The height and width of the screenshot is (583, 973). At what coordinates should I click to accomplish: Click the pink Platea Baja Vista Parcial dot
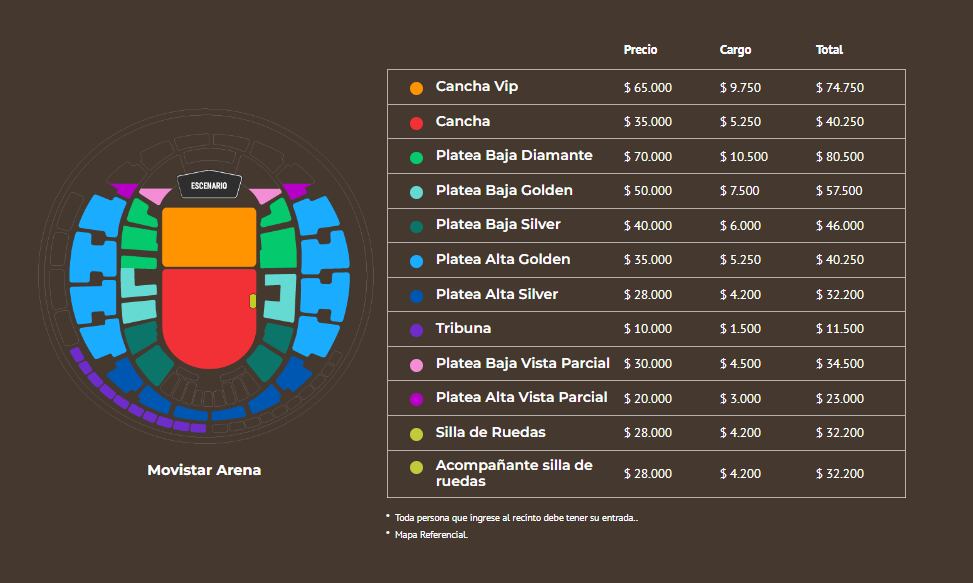coord(416,365)
